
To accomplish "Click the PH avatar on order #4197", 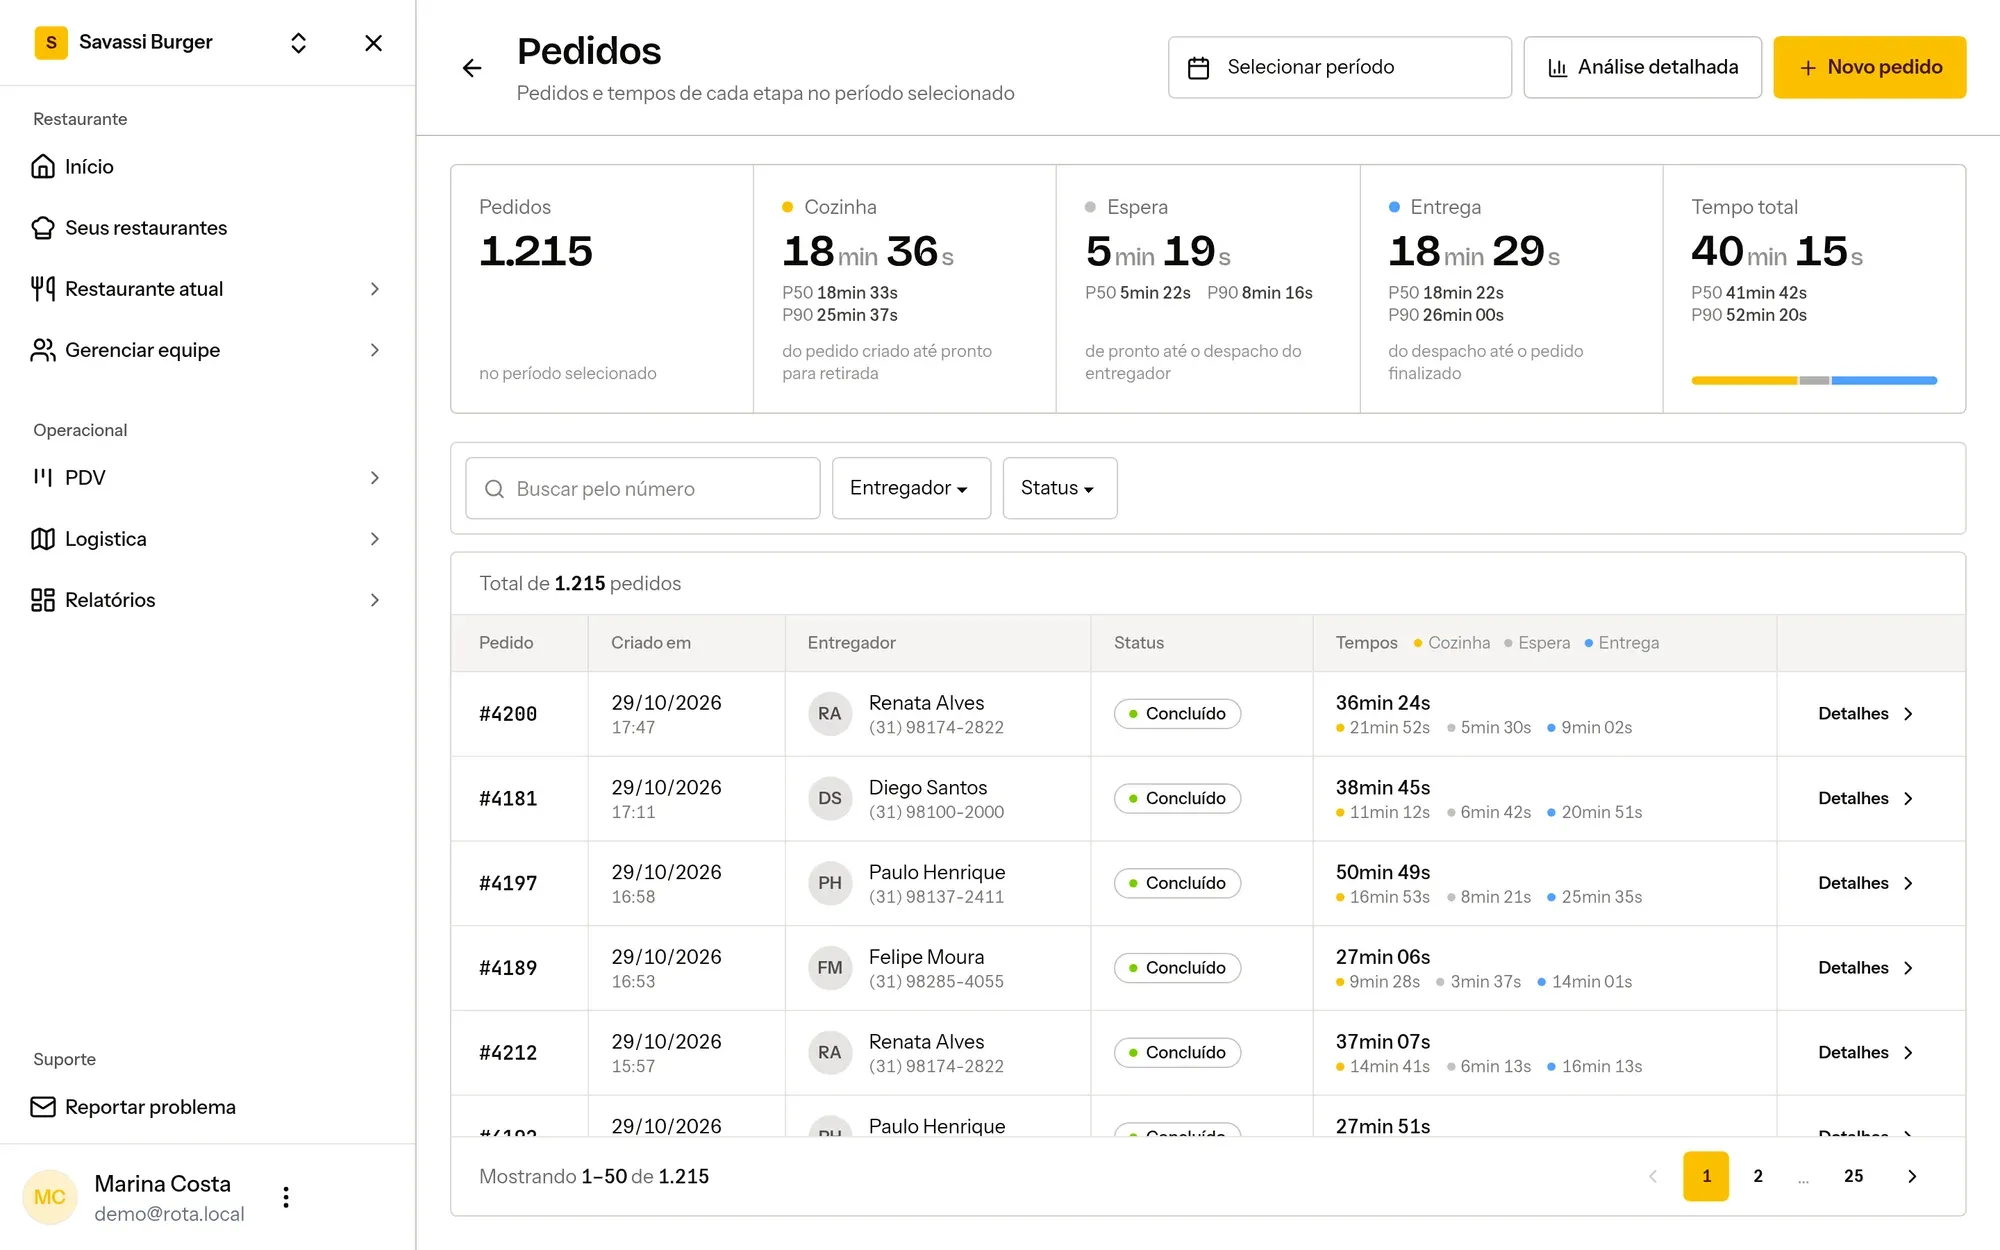I will [829, 883].
